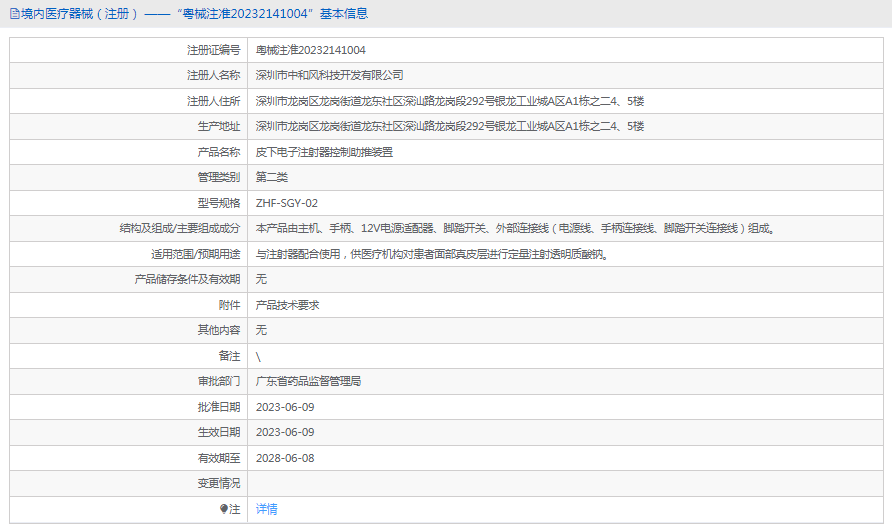Select registration number value 粤械注准20232141004

click(x=311, y=50)
